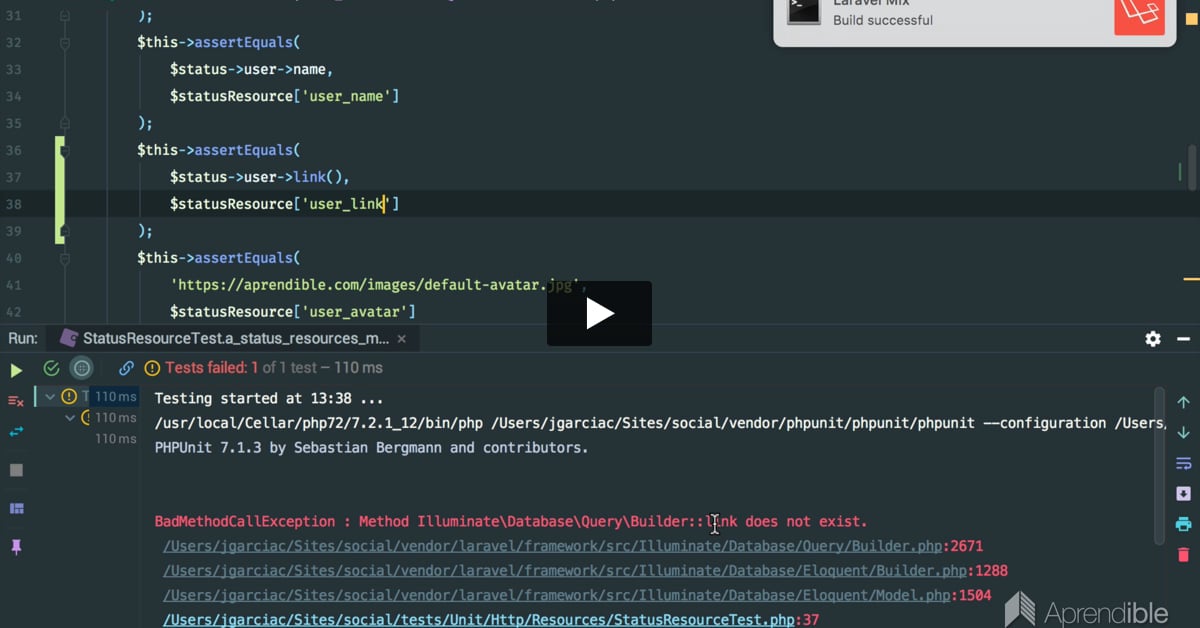Click the editor vertical scrollbar thumb
The width and height of the screenshot is (1200, 628).
1192,166
